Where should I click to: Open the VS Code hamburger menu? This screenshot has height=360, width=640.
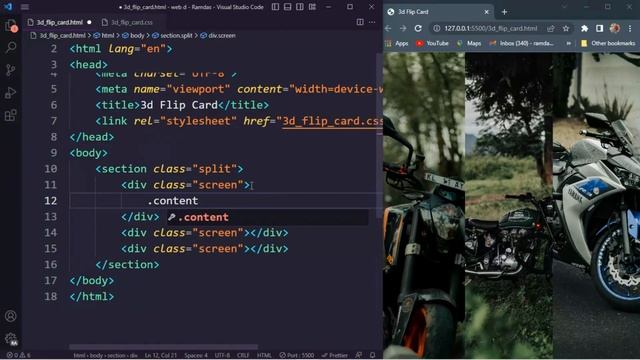pos(25,7)
